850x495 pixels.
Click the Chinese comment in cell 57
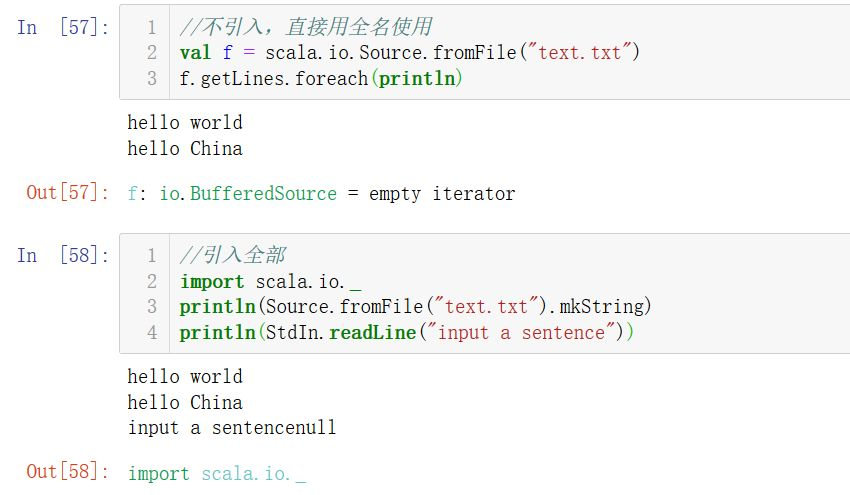click(x=306, y=27)
